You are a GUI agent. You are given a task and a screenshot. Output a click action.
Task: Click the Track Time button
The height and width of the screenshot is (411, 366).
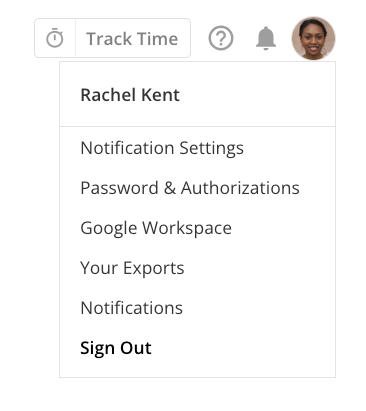(132, 38)
